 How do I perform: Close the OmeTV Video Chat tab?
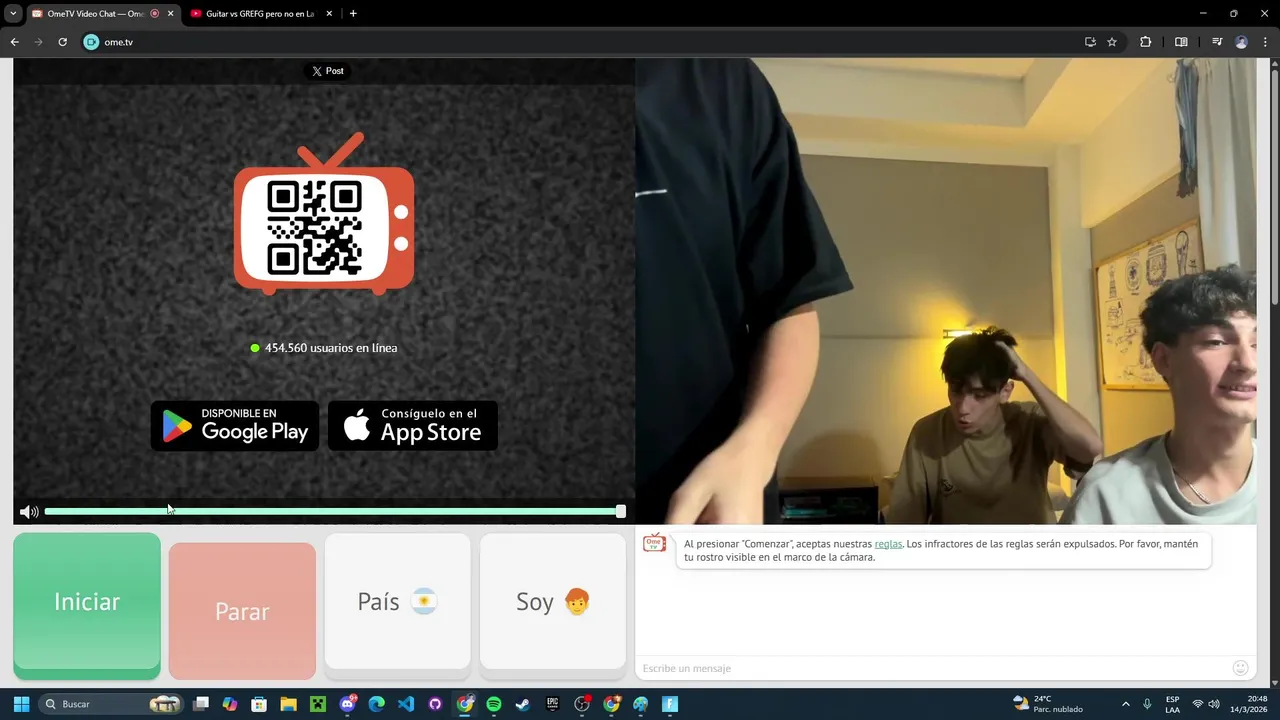[x=170, y=14]
